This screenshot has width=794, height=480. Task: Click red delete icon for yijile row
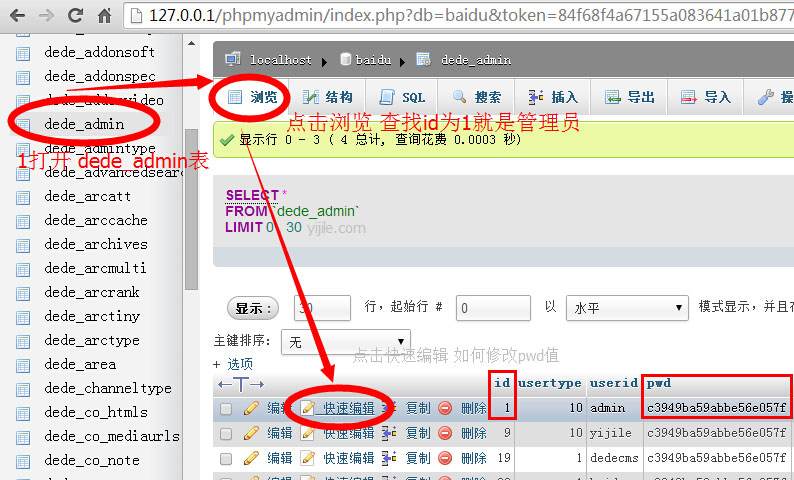pos(445,433)
